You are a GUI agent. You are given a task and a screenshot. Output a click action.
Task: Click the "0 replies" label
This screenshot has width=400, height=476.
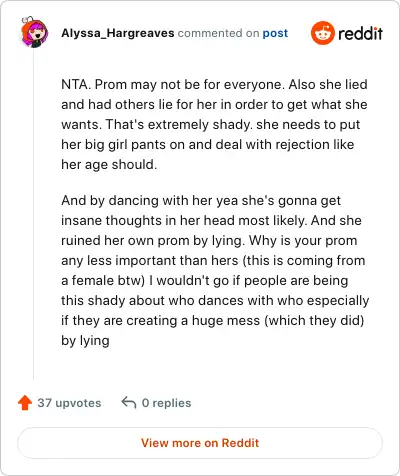(x=166, y=403)
